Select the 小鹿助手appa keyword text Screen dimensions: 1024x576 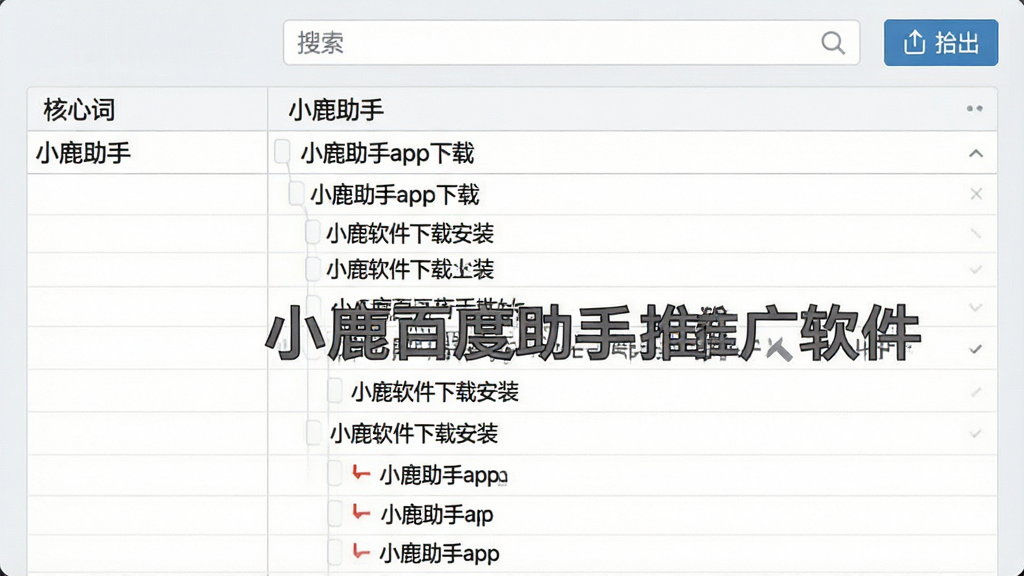click(443, 475)
